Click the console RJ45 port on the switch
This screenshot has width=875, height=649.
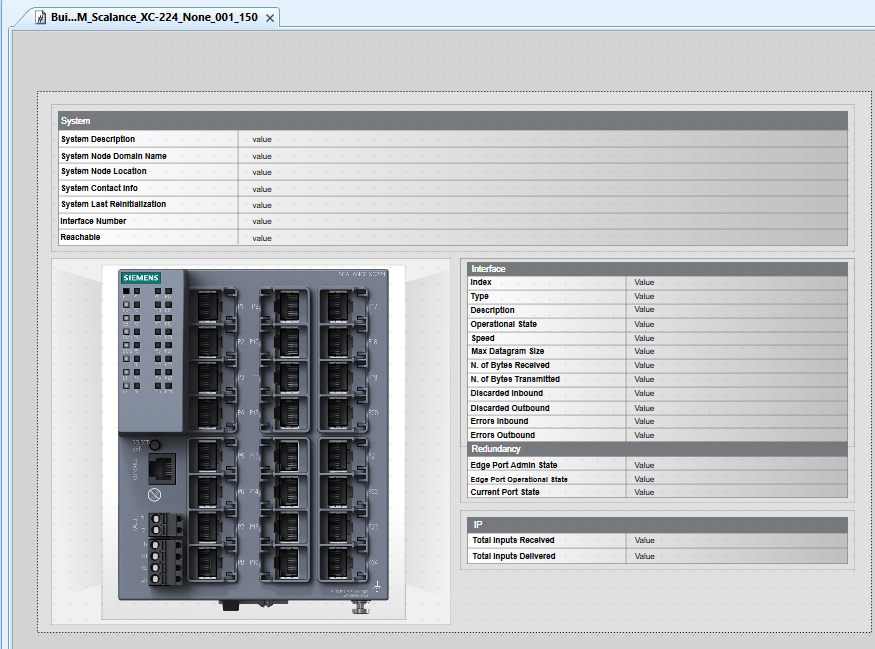[x=160, y=468]
